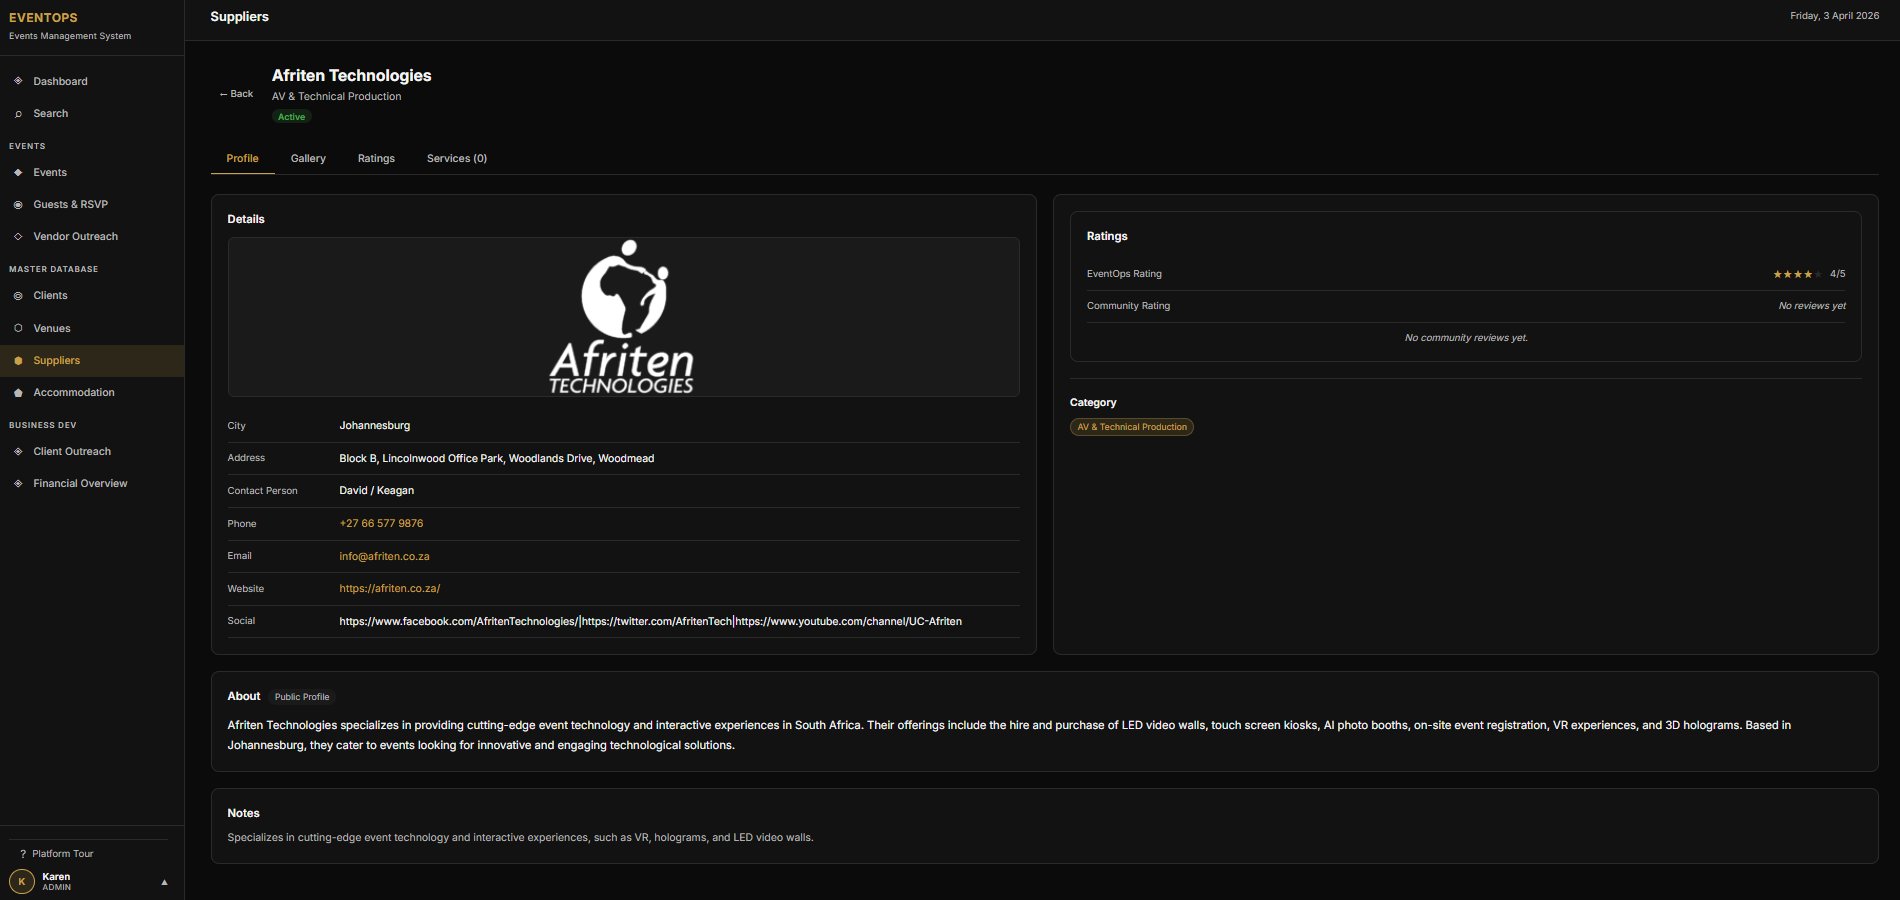Open the Services (0) tab
The image size is (1900, 900).
point(457,158)
